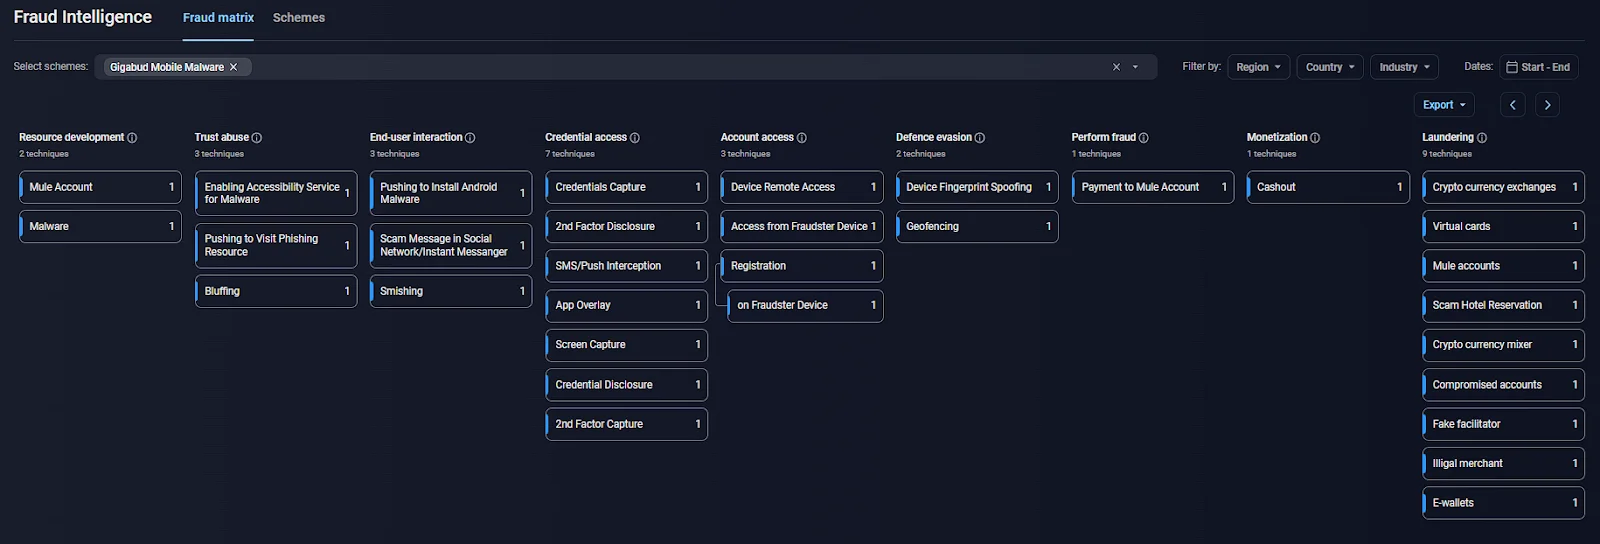Open the Device Remote Access card
The image size is (1600, 544).
(x=802, y=187)
